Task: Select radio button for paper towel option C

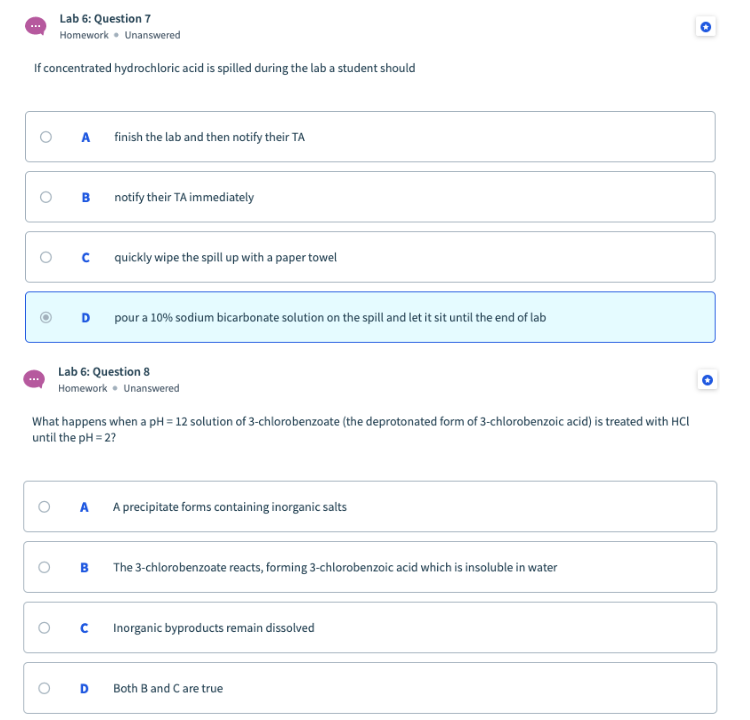Action: coord(46,257)
